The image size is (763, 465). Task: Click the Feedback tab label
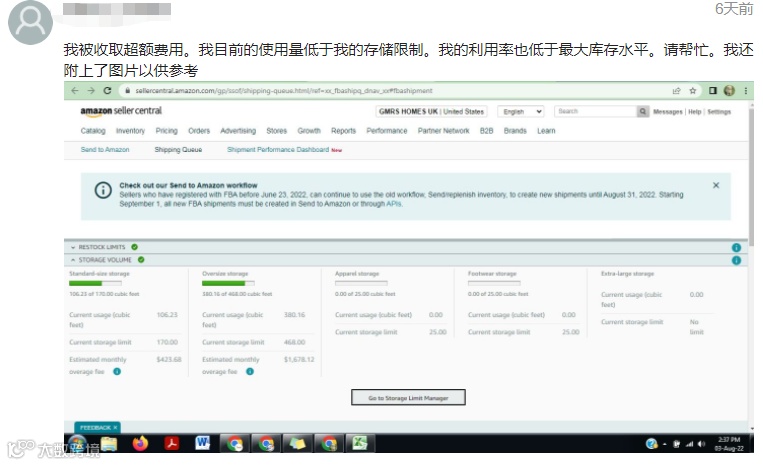pyautogui.click(x=95, y=428)
